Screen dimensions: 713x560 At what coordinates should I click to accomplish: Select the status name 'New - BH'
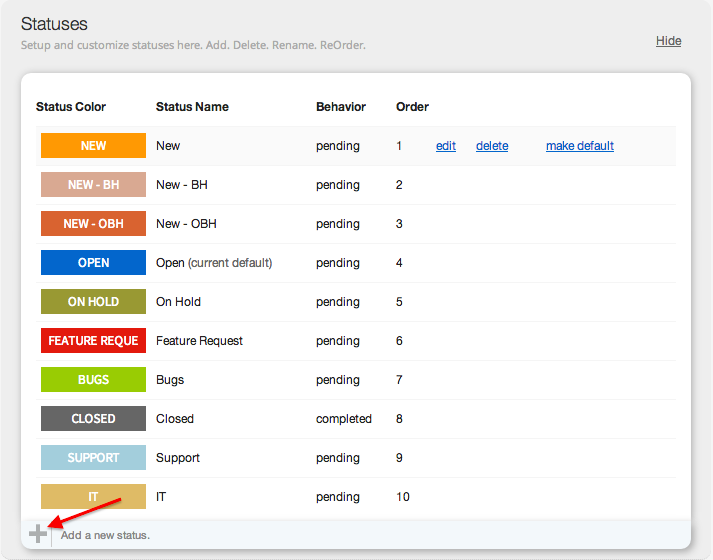pyautogui.click(x=182, y=185)
